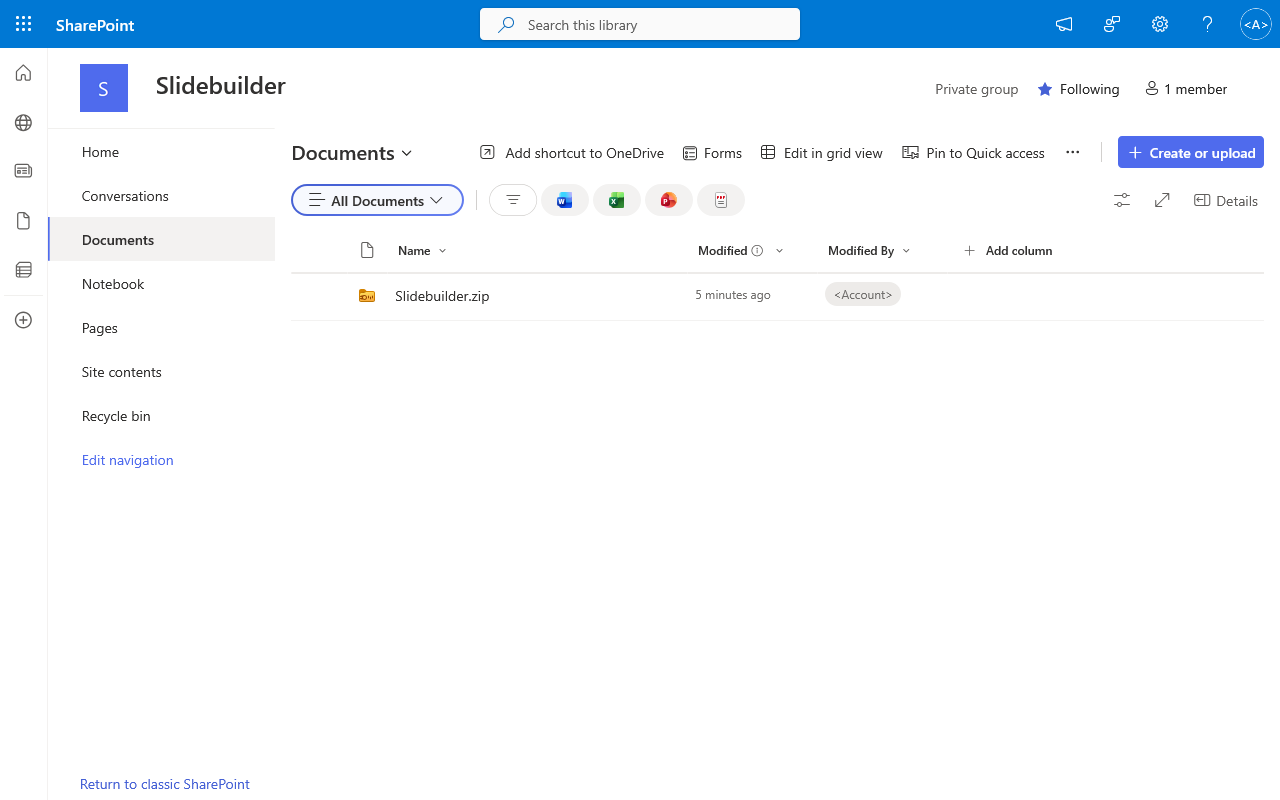This screenshot has height=800, width=1280.
Task: Click Private group label
Action: click(x=977, y=89)
